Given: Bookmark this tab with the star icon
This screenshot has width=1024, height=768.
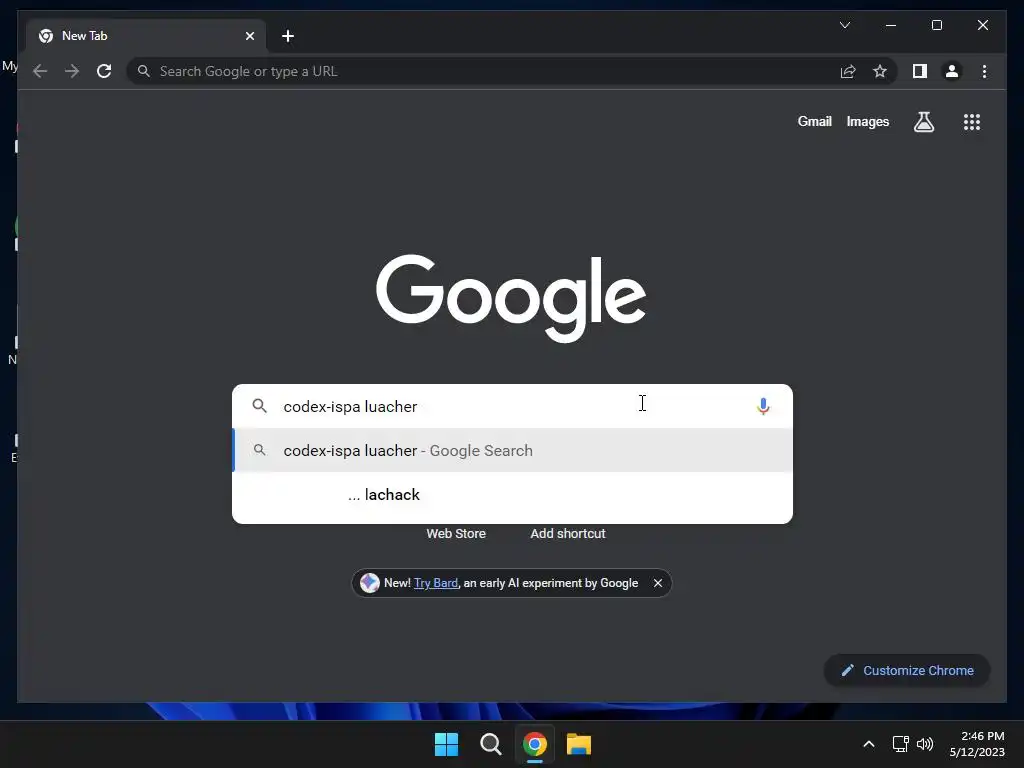Looking at the screenshot, I should pos(880,71).
